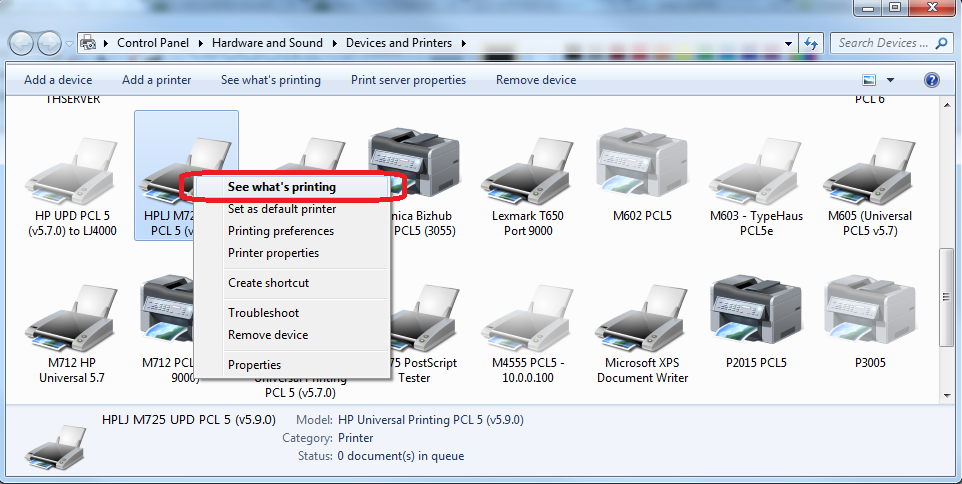Select Troubleshoot from the context menu
The image size is (962, 484).
tap(263, 313)
